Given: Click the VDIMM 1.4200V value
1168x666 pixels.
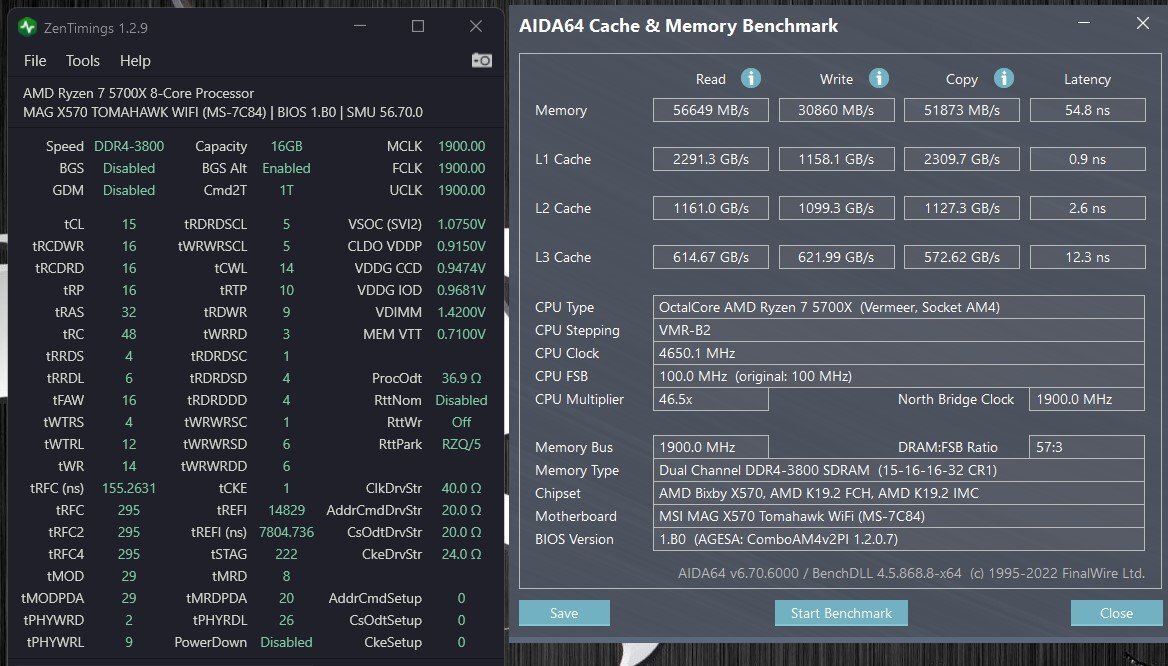Looking at the screenshot, I should (461, 312).
